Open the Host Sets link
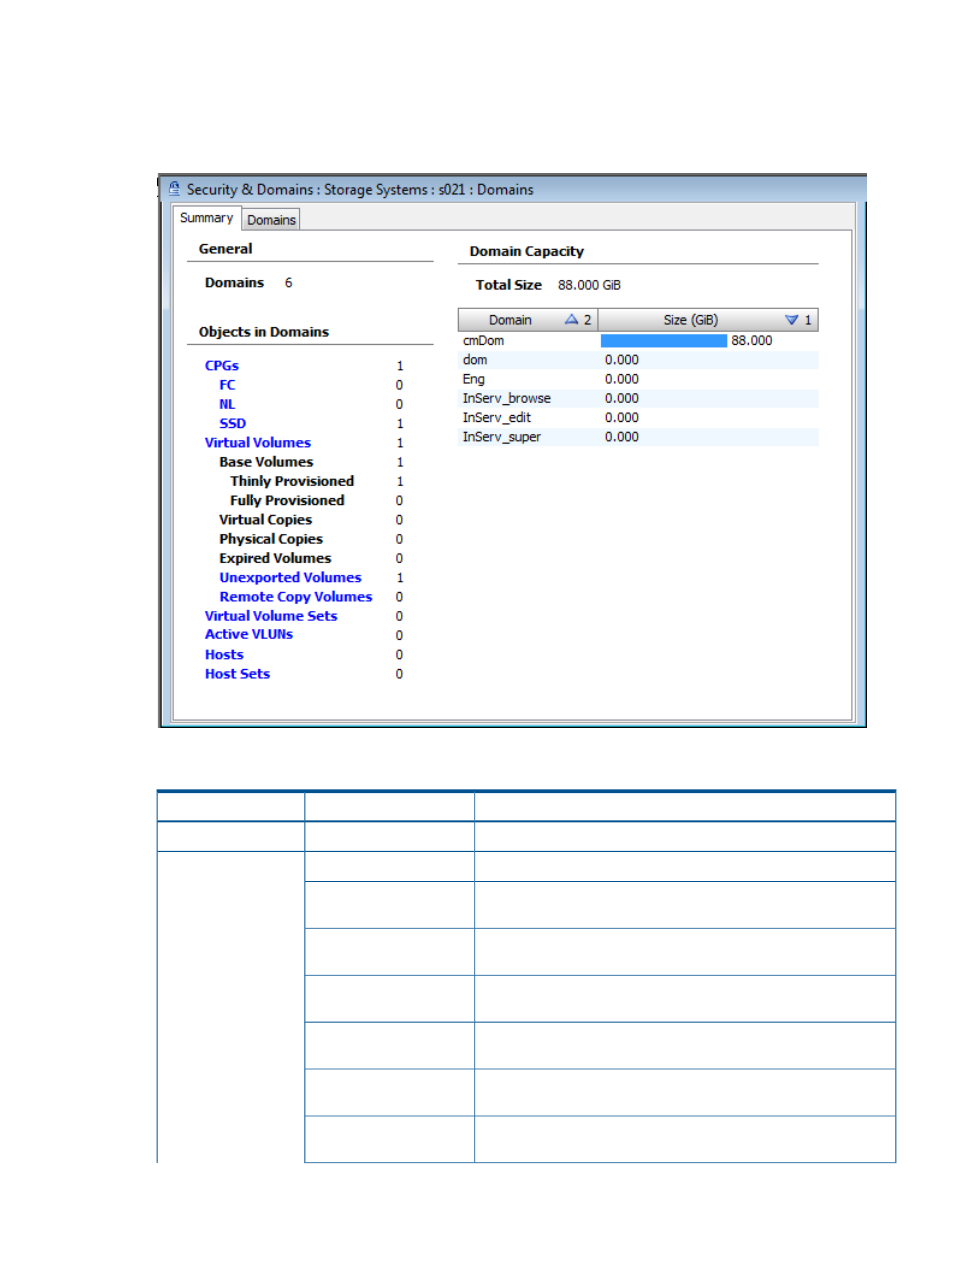Image resolution: width=954 pixels, height=1270 pixels. point(237,674)
